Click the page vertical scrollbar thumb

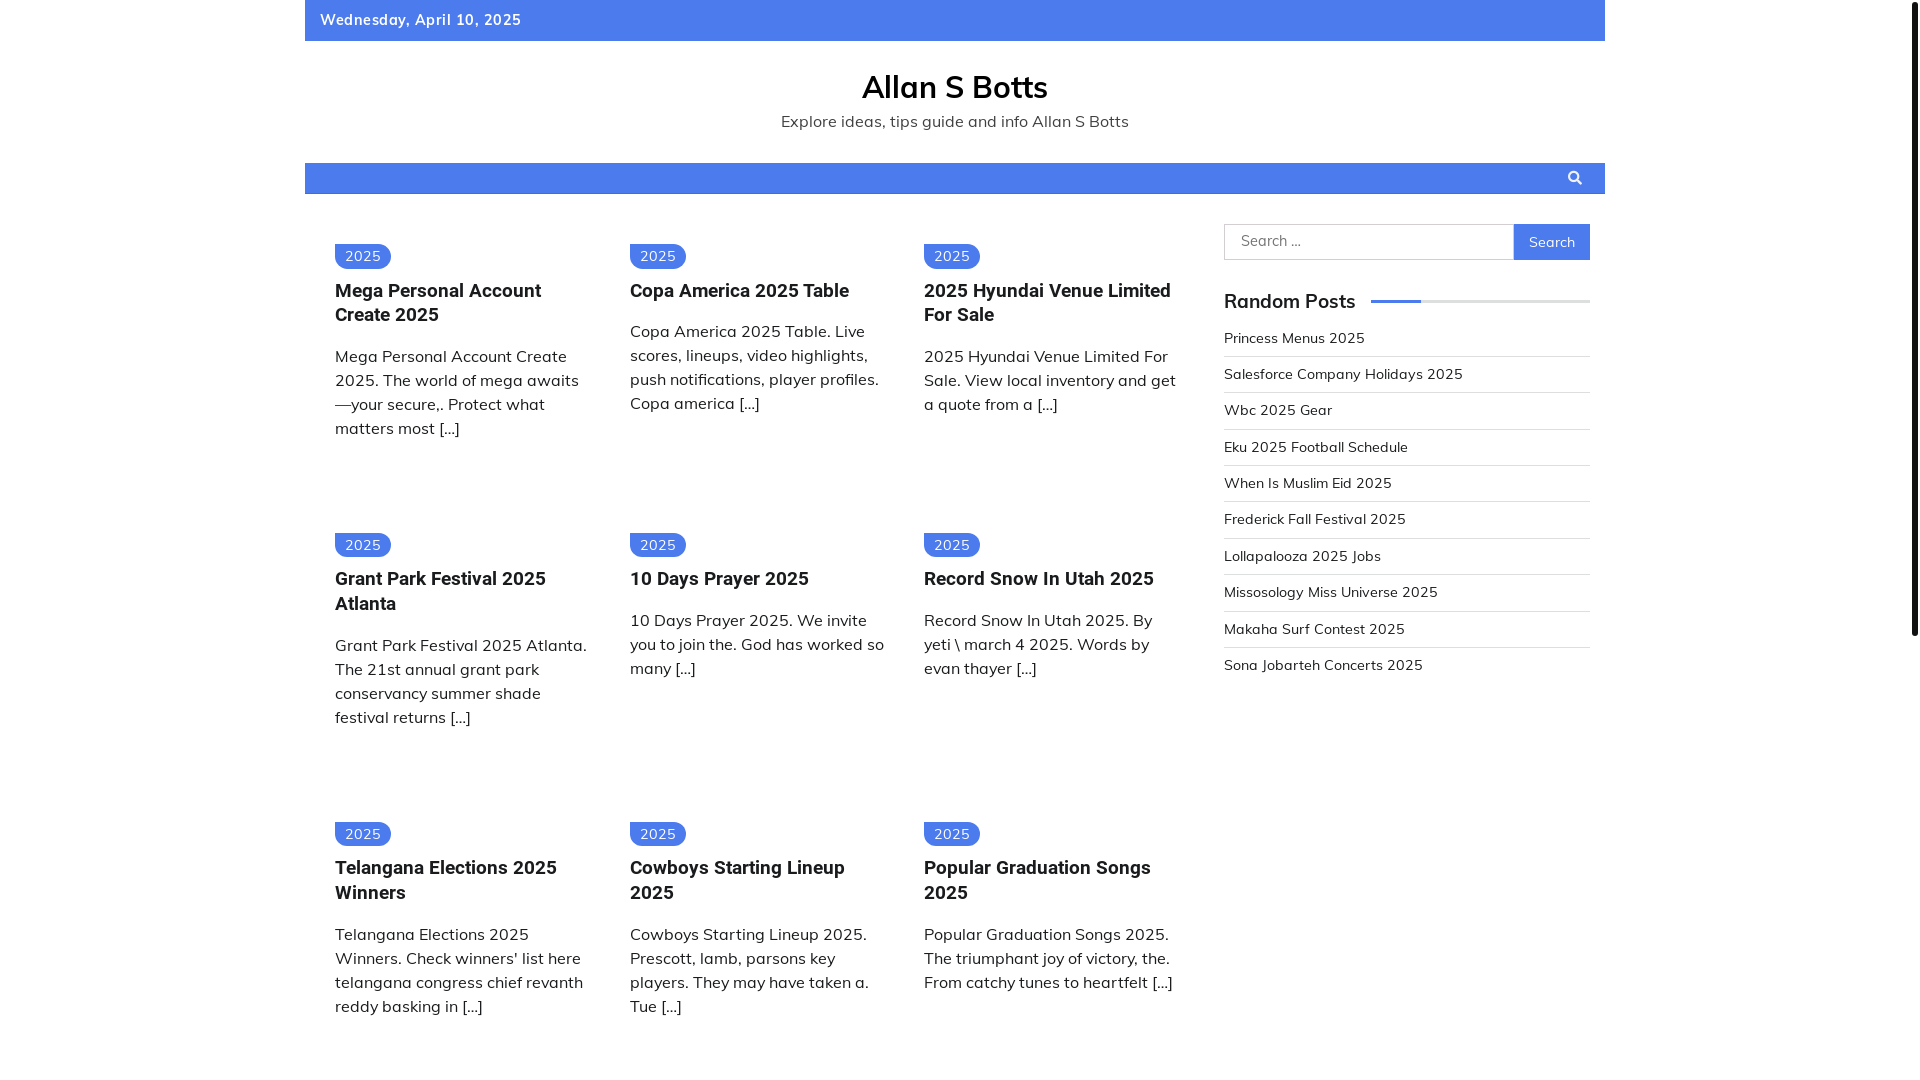[1914, 318]
